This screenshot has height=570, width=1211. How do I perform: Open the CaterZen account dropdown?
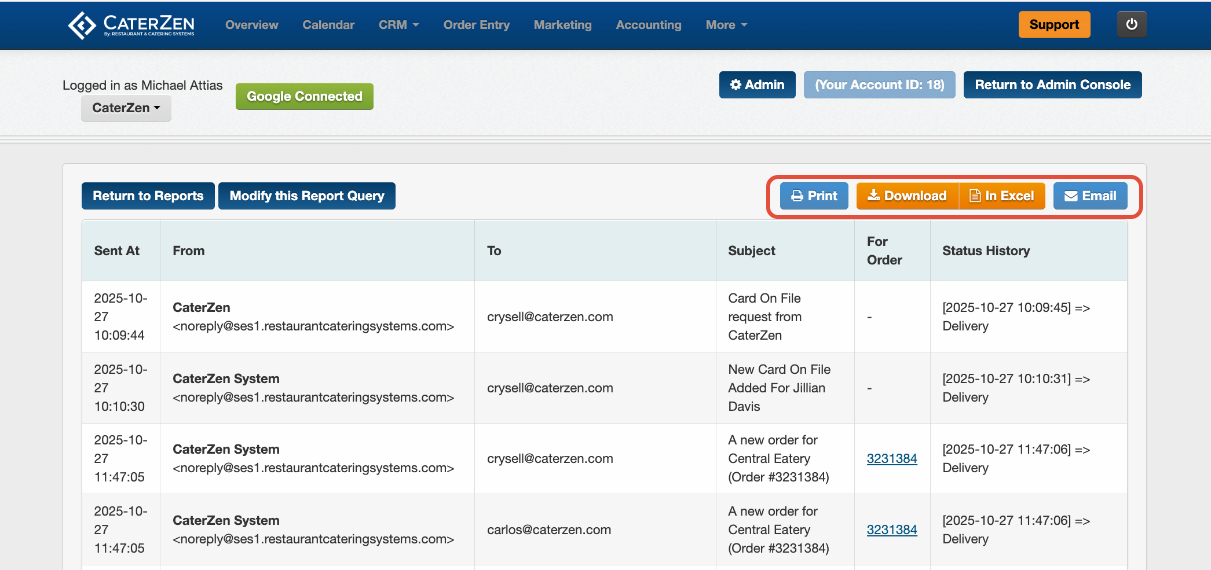click(126, 108)
